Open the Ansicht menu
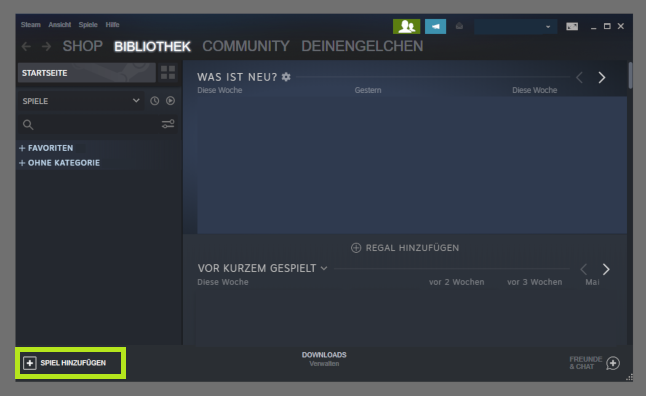The image size is (646, 396). click(59, 25)
